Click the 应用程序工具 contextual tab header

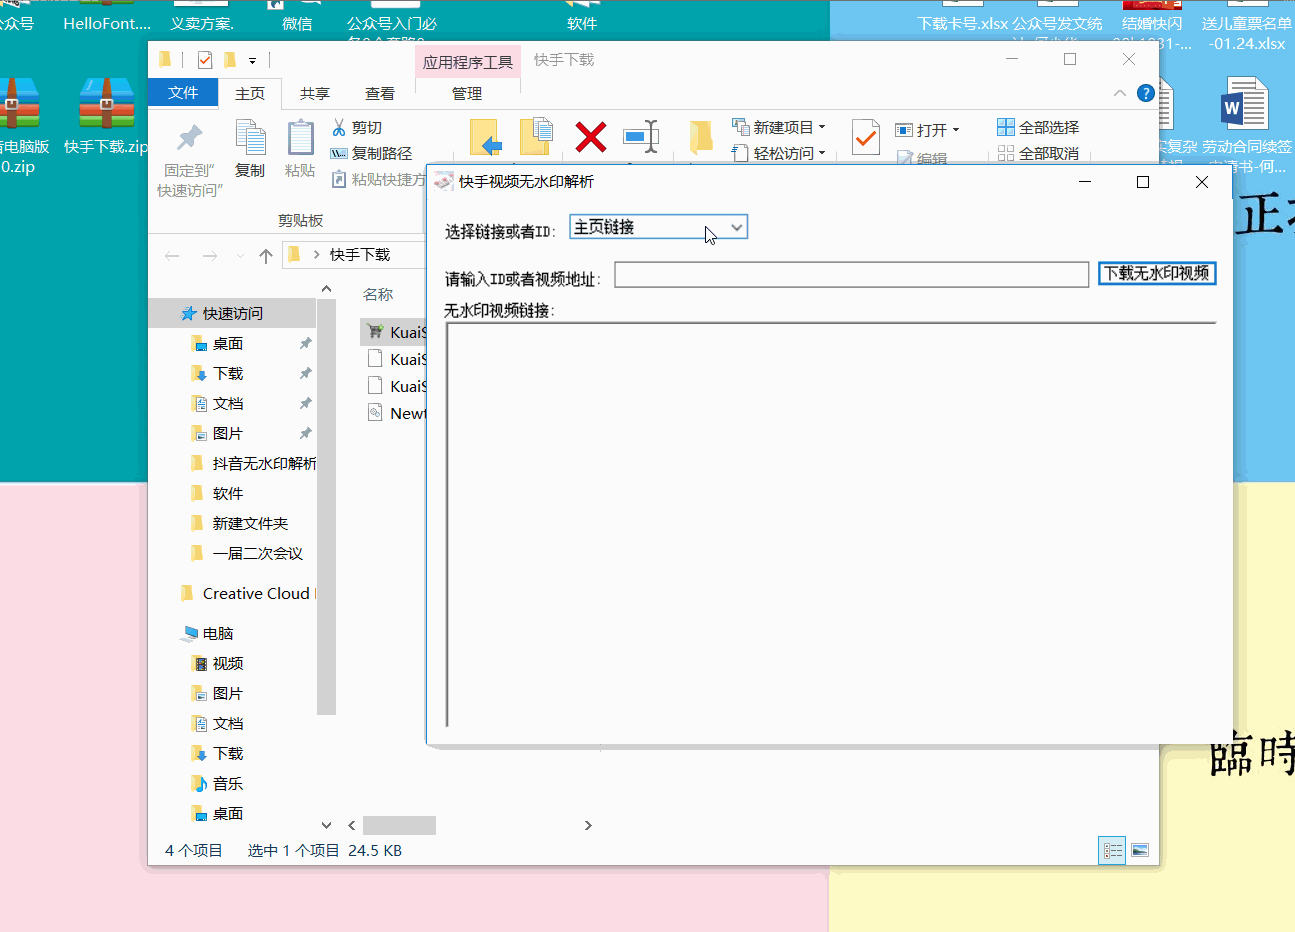pyautogui.click(x=468, y=62)
